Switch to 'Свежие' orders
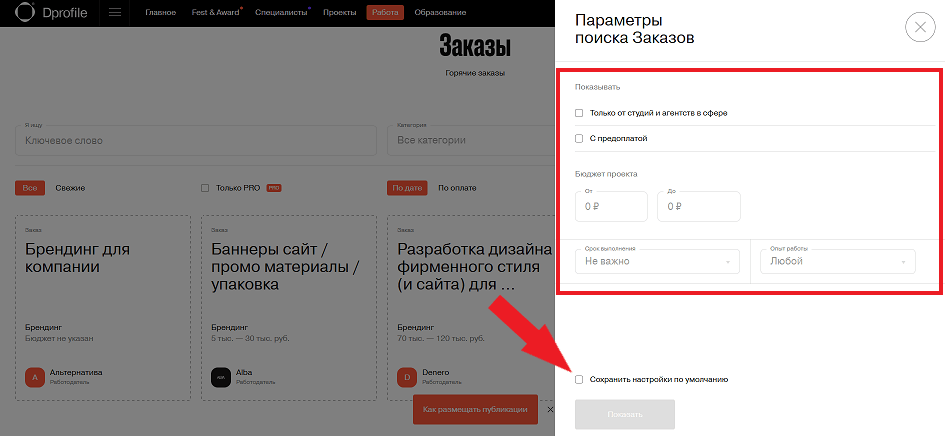Screen dimensions: 945x436 coord(71,188)
